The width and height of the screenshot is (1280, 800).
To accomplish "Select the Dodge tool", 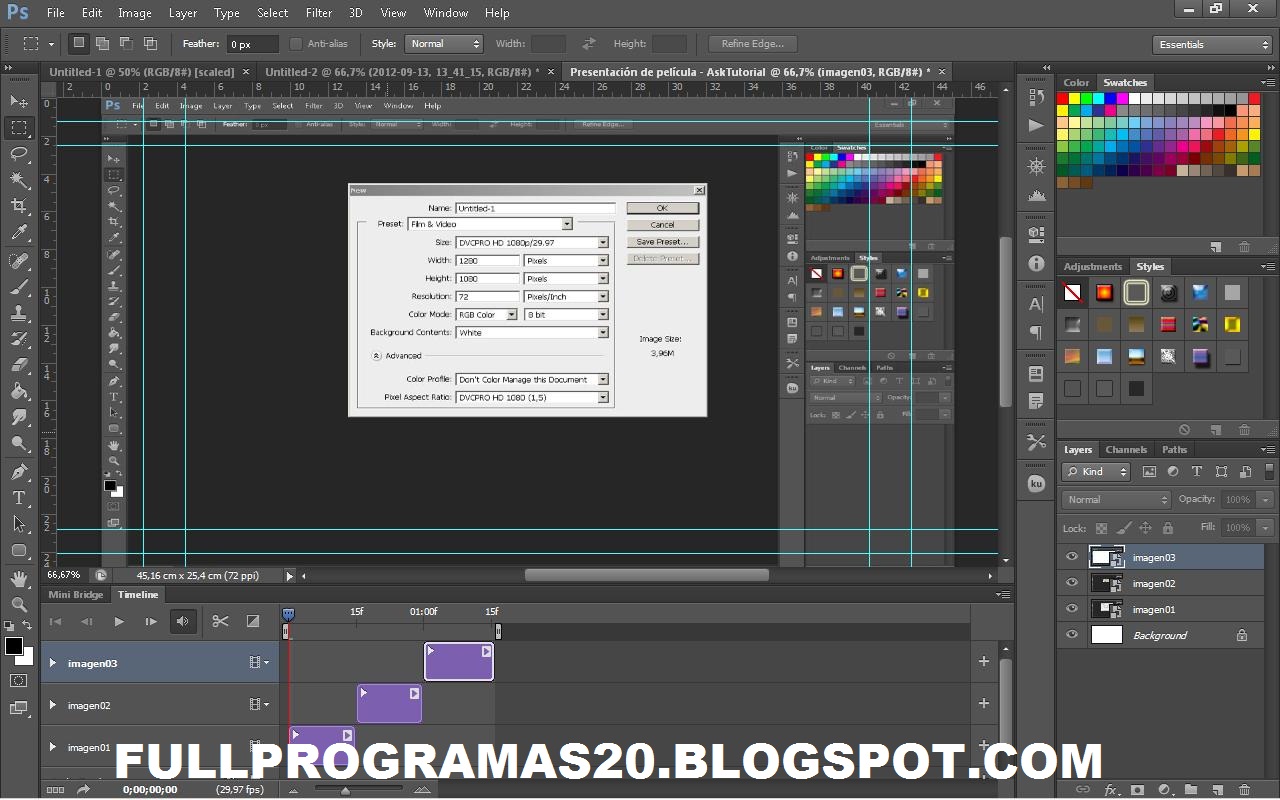I will click(x=19, y=444).
